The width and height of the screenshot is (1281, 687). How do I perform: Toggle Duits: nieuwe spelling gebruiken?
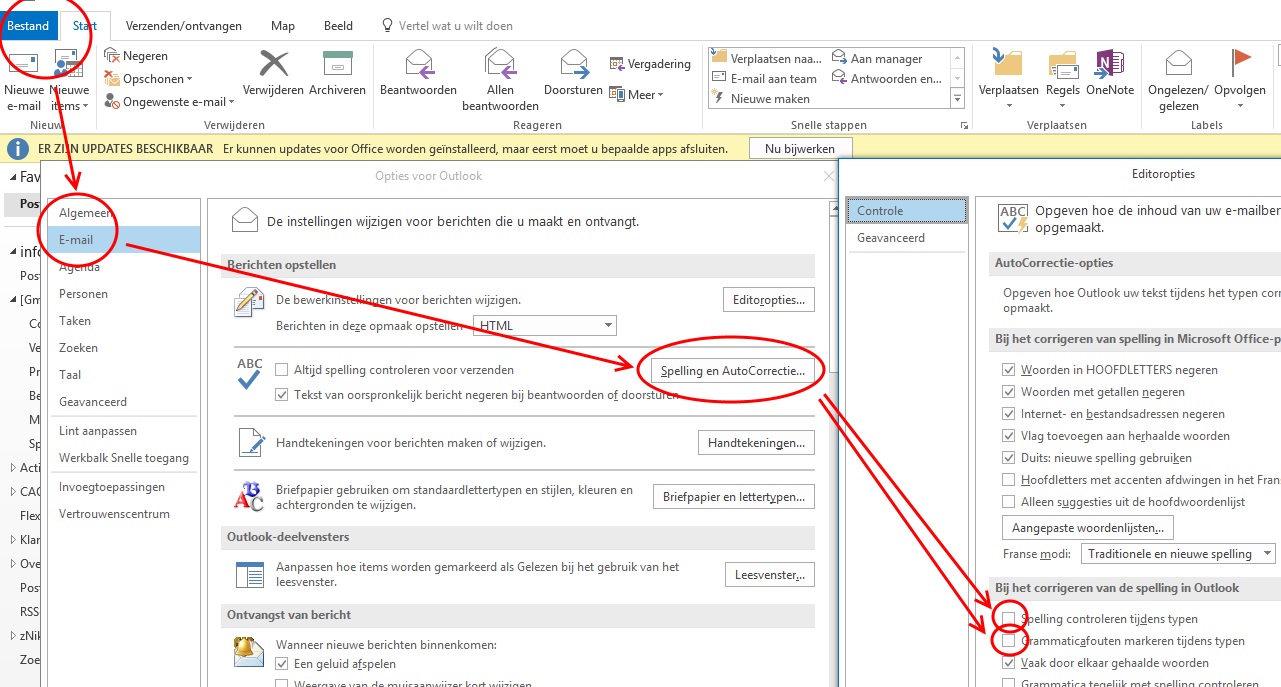(1008, 458)
